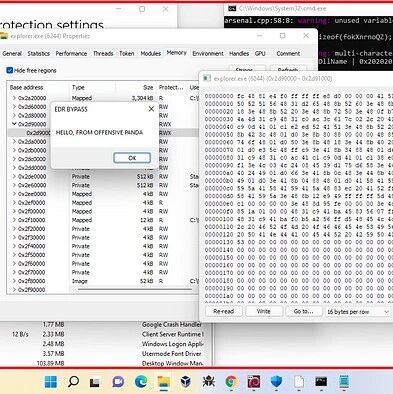Open VirtualBox cube icon in taskbar

point(186,382)
